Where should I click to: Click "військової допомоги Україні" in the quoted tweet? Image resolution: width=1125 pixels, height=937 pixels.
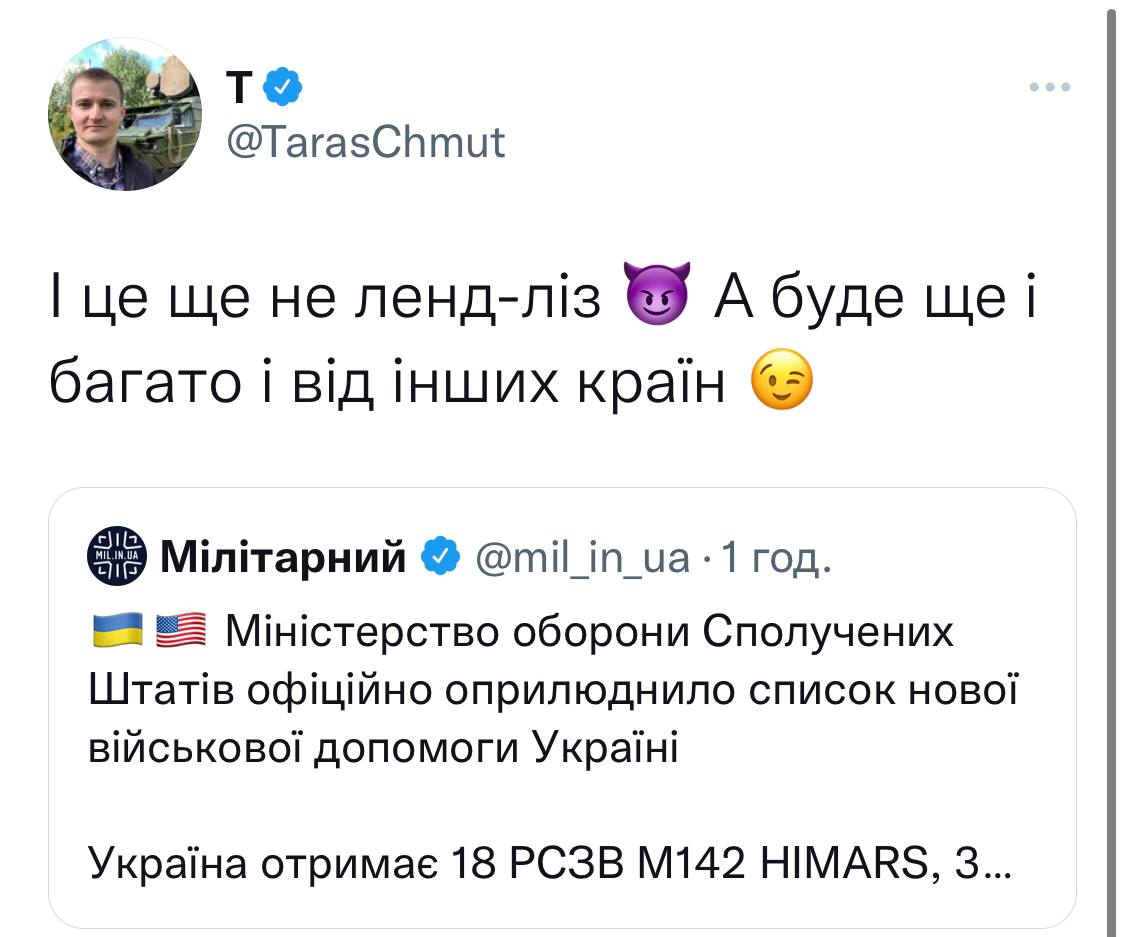click(x=384, y=746)
